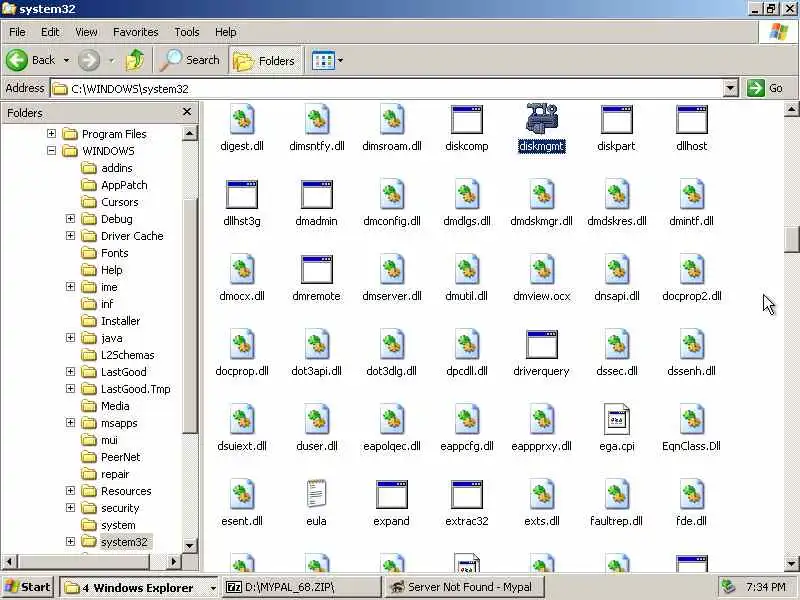Open the address bar dropdown list
Viewport: 800px width, 600px height.
click(x=730, y=88)
